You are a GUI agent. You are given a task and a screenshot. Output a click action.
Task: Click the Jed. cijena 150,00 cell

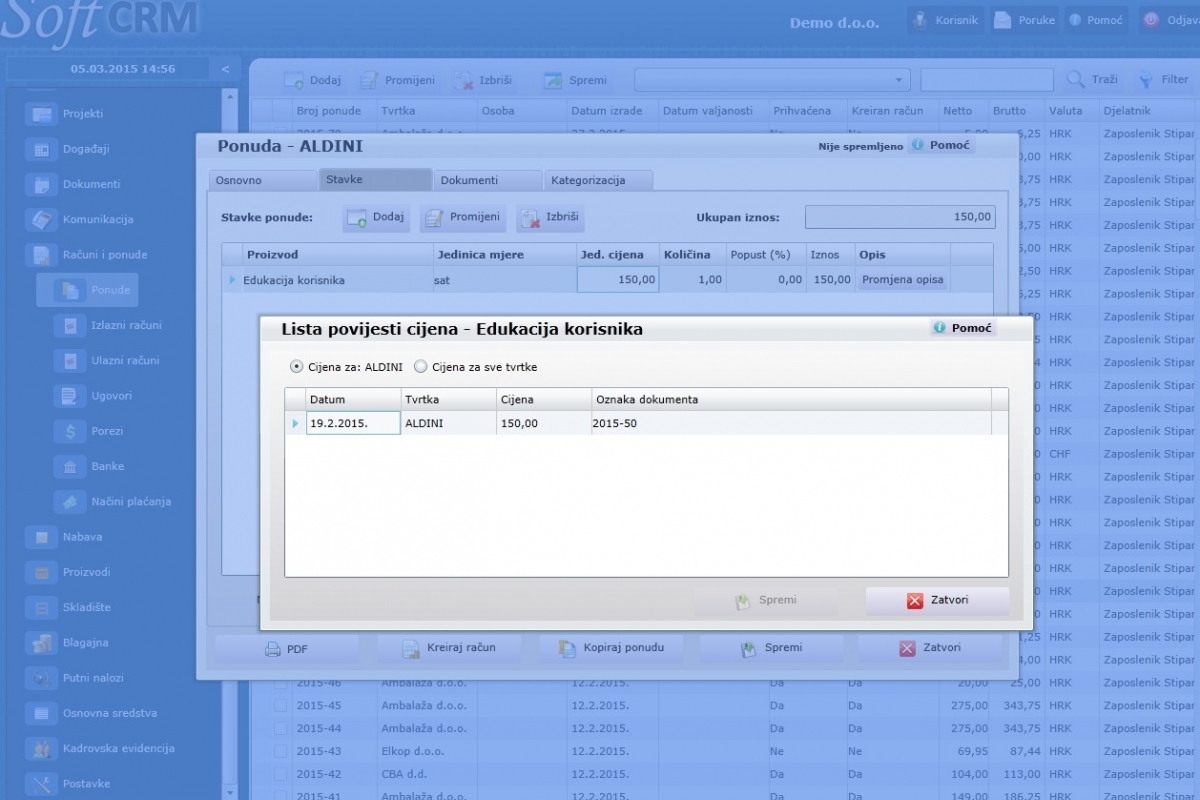(x=617, y=280)
